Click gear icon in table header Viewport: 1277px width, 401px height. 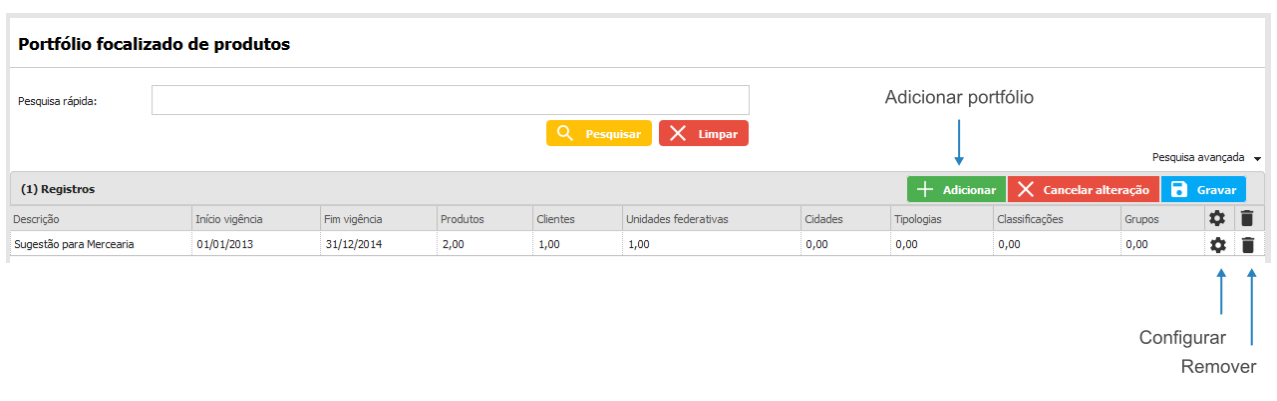[1217, 218]
